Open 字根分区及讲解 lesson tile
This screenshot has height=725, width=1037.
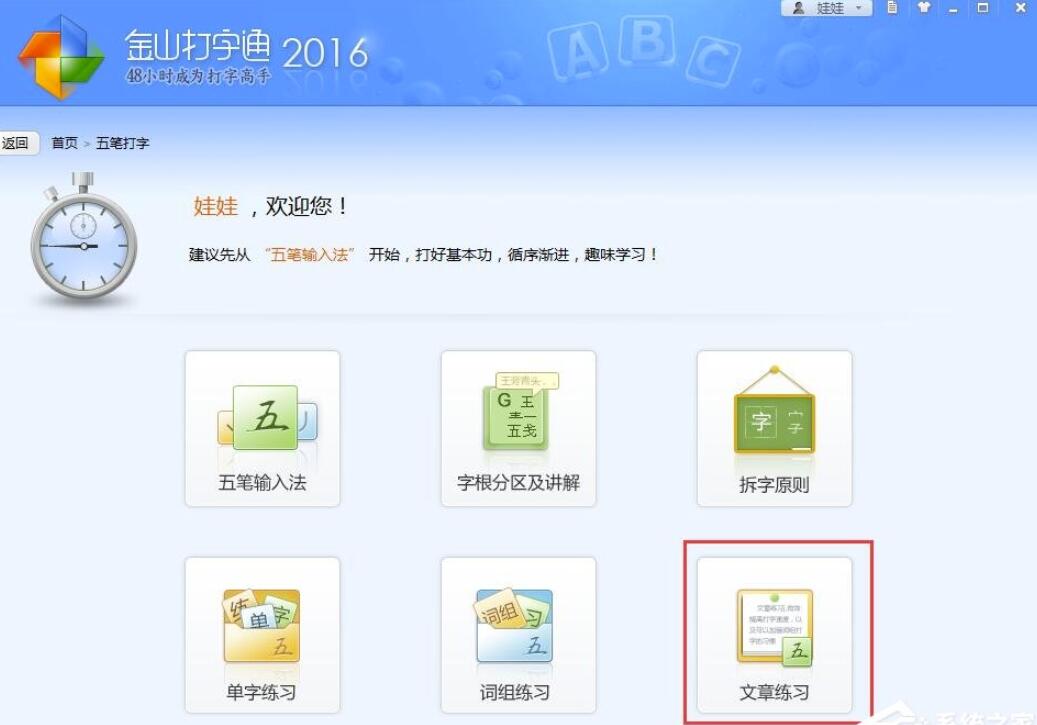(518, 428)
